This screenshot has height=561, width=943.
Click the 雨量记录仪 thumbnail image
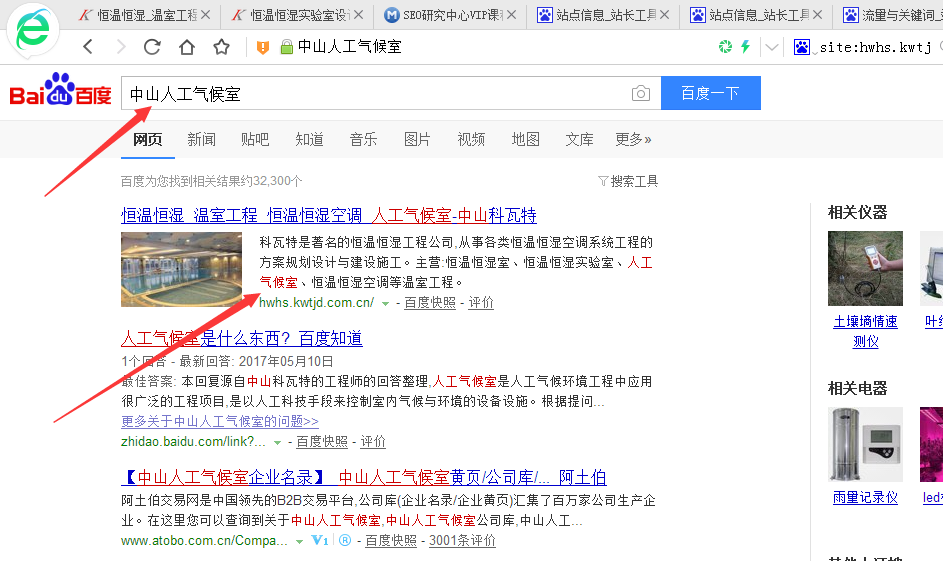click(865, 444)
